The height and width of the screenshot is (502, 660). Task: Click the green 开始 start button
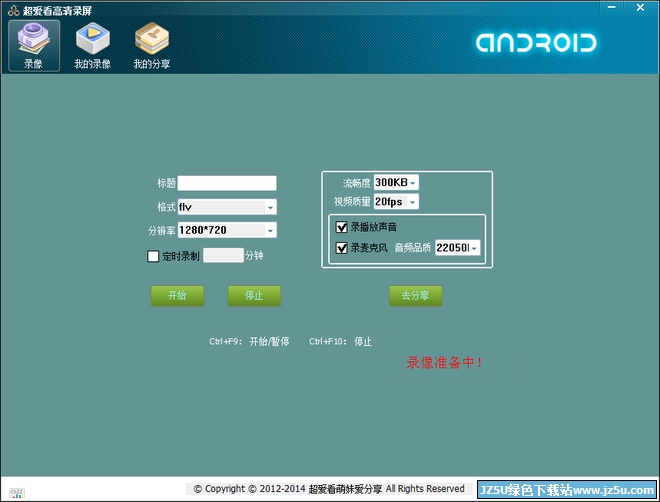point(177,296)
